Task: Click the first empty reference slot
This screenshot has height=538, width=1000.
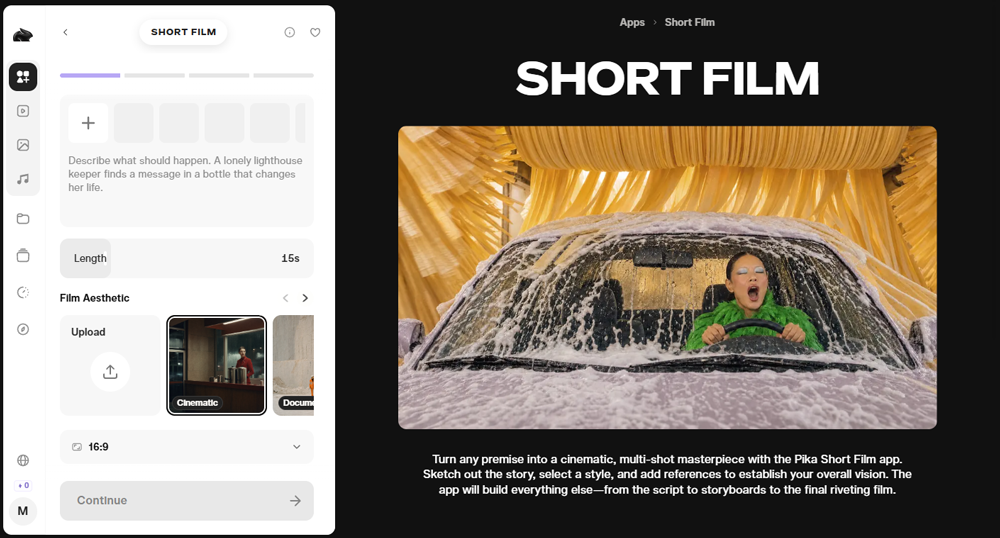Action: click(134, 122)
